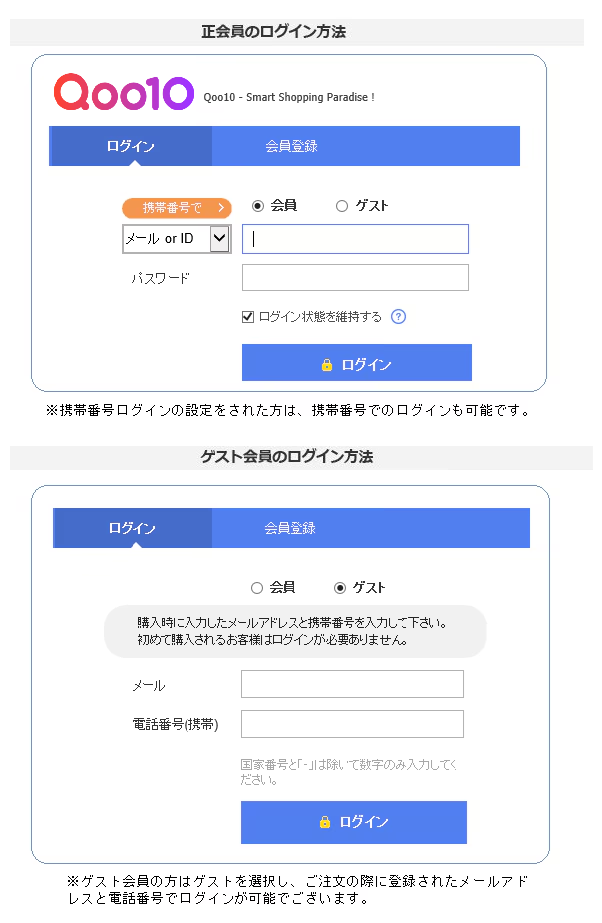Viewport: 602px width, 923px height.
Task: Click the lock icon on the guest ログイン button
Action: (x=324, y=822)
